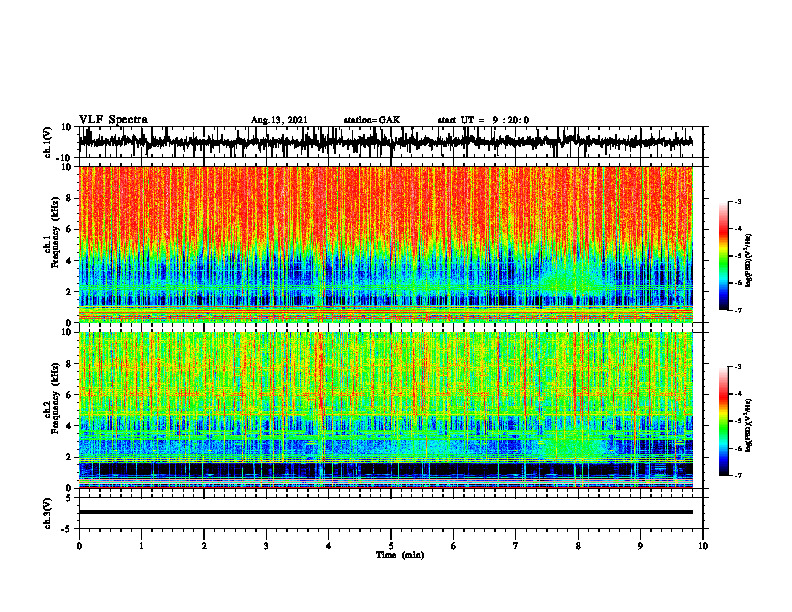Click the ch.1(V) waveform axis label

[x=48, y=142]
